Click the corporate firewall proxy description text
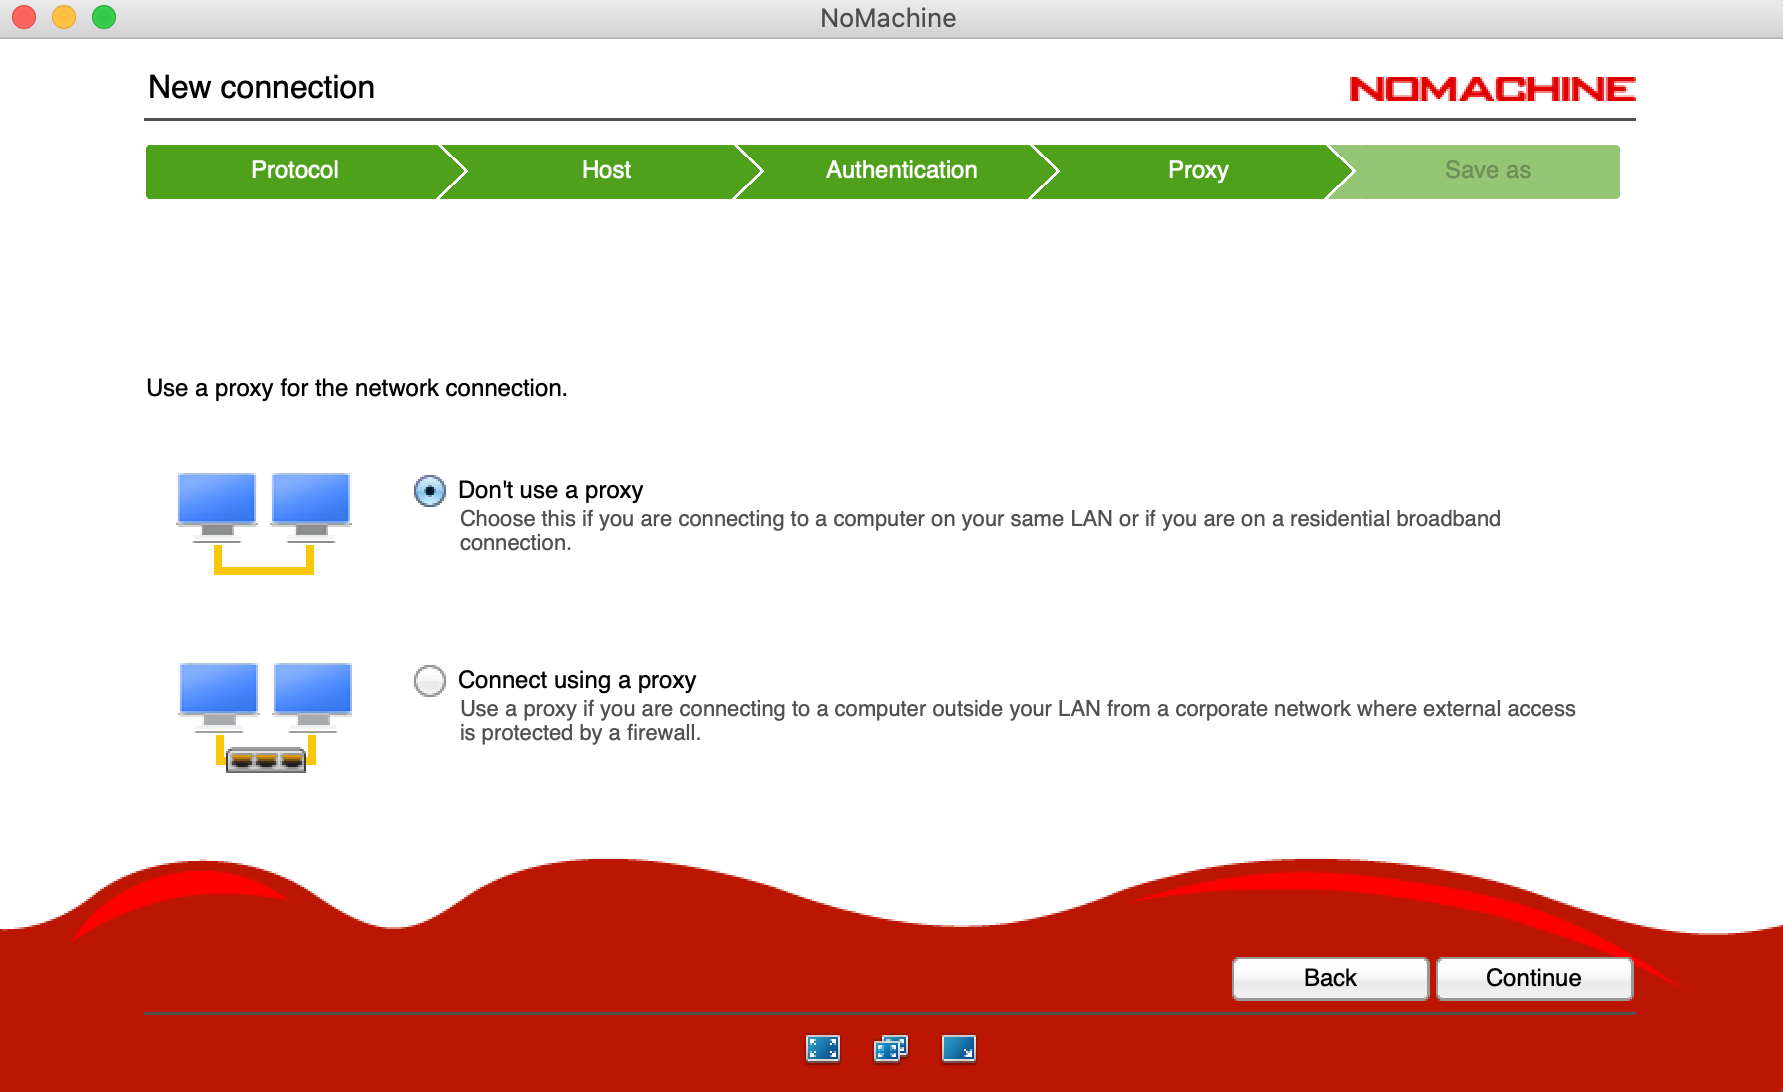 1016,720
